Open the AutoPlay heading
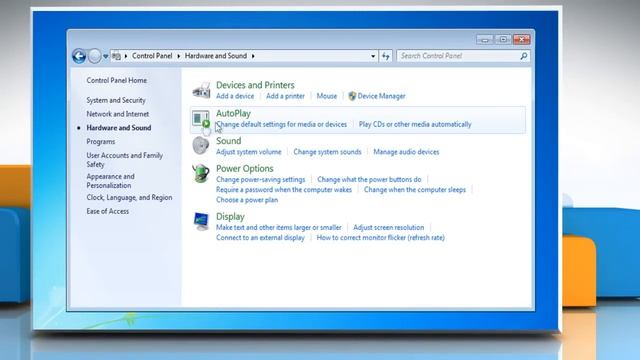 click(x=233, y=113)
